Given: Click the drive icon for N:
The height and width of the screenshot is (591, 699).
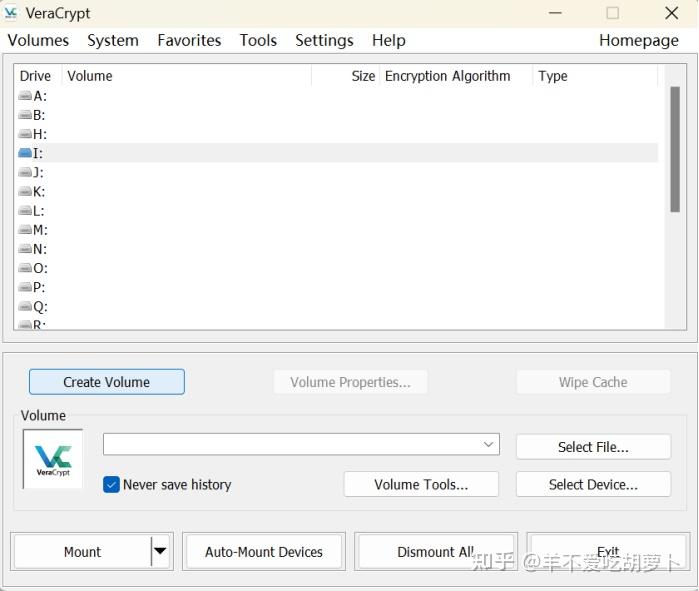Looking at the screenshot, I should 25,249.
